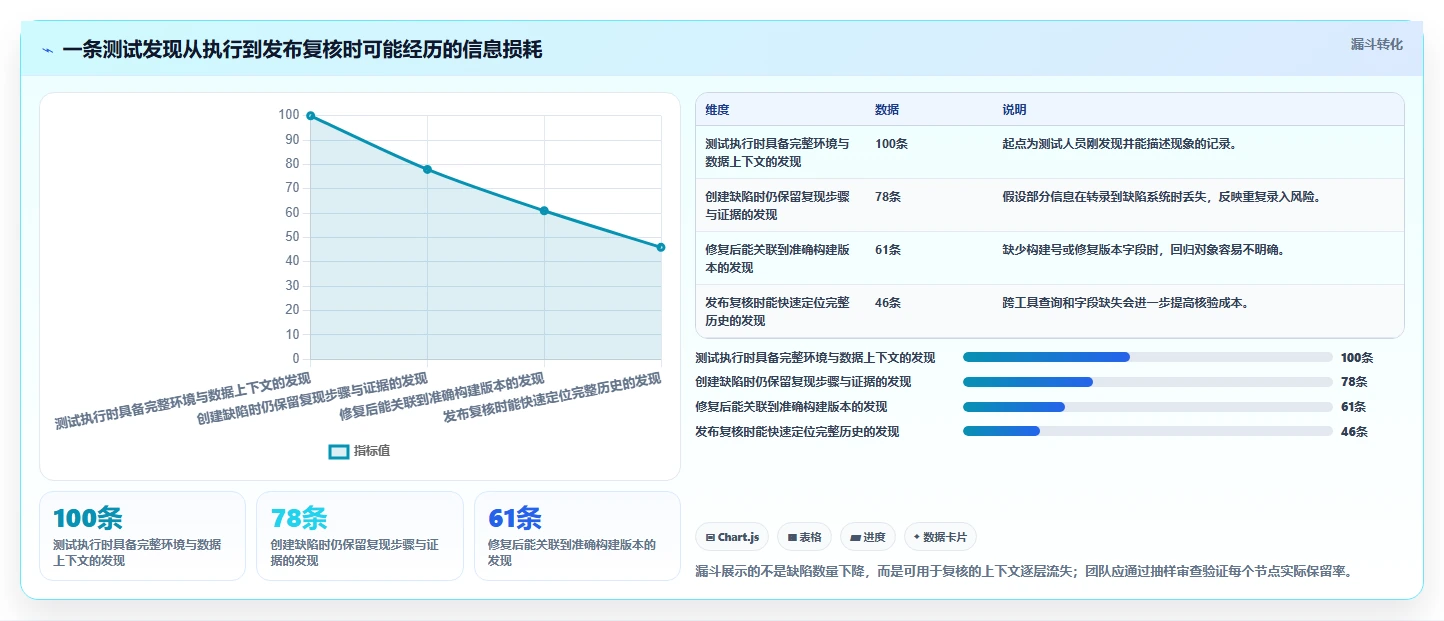
Task: Click the 78条 metric card
Action: click(360, 536)
